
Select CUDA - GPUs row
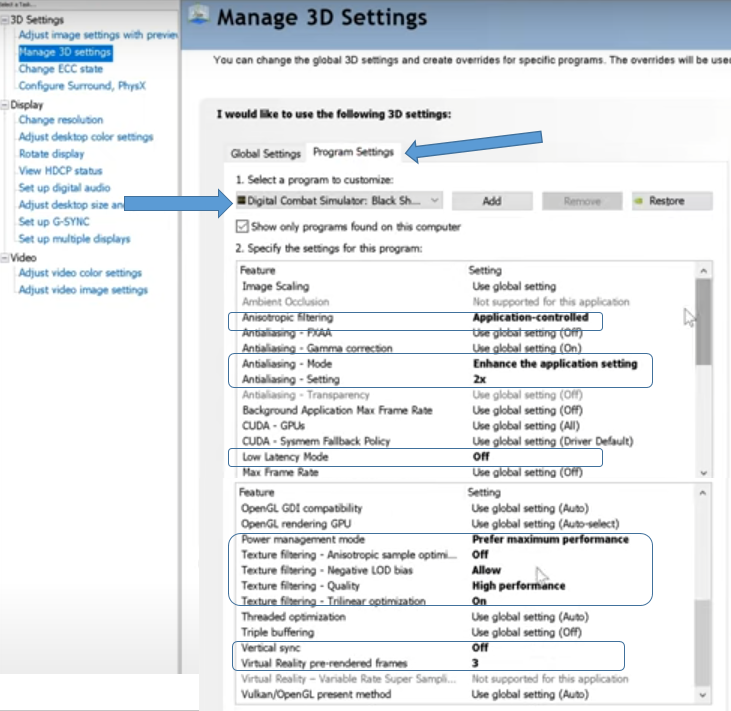click(x=466, y=426)
